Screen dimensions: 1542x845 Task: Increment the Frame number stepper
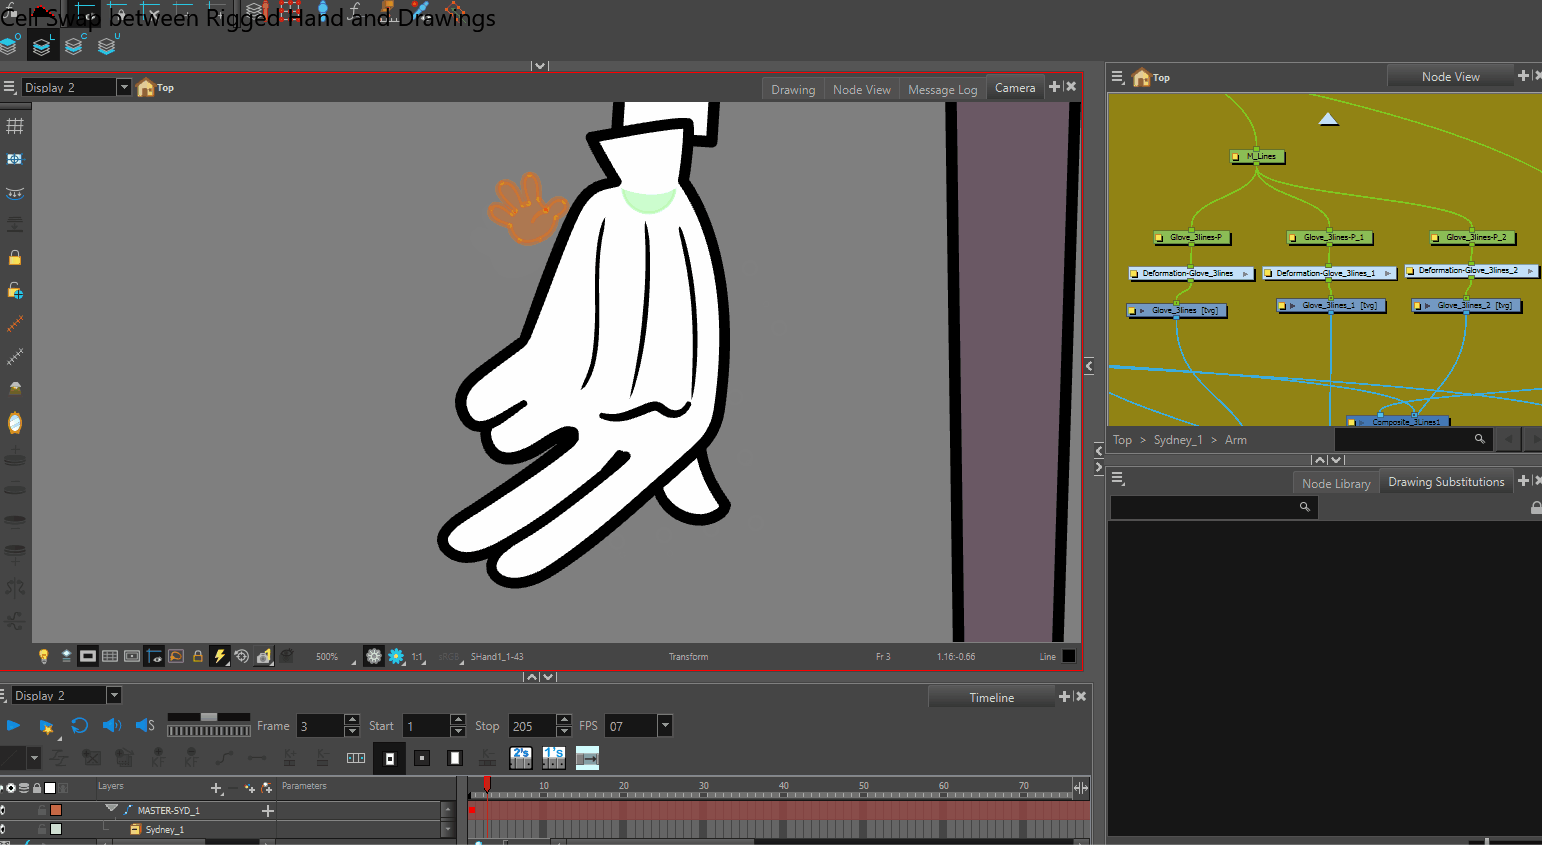pos(352,719)
